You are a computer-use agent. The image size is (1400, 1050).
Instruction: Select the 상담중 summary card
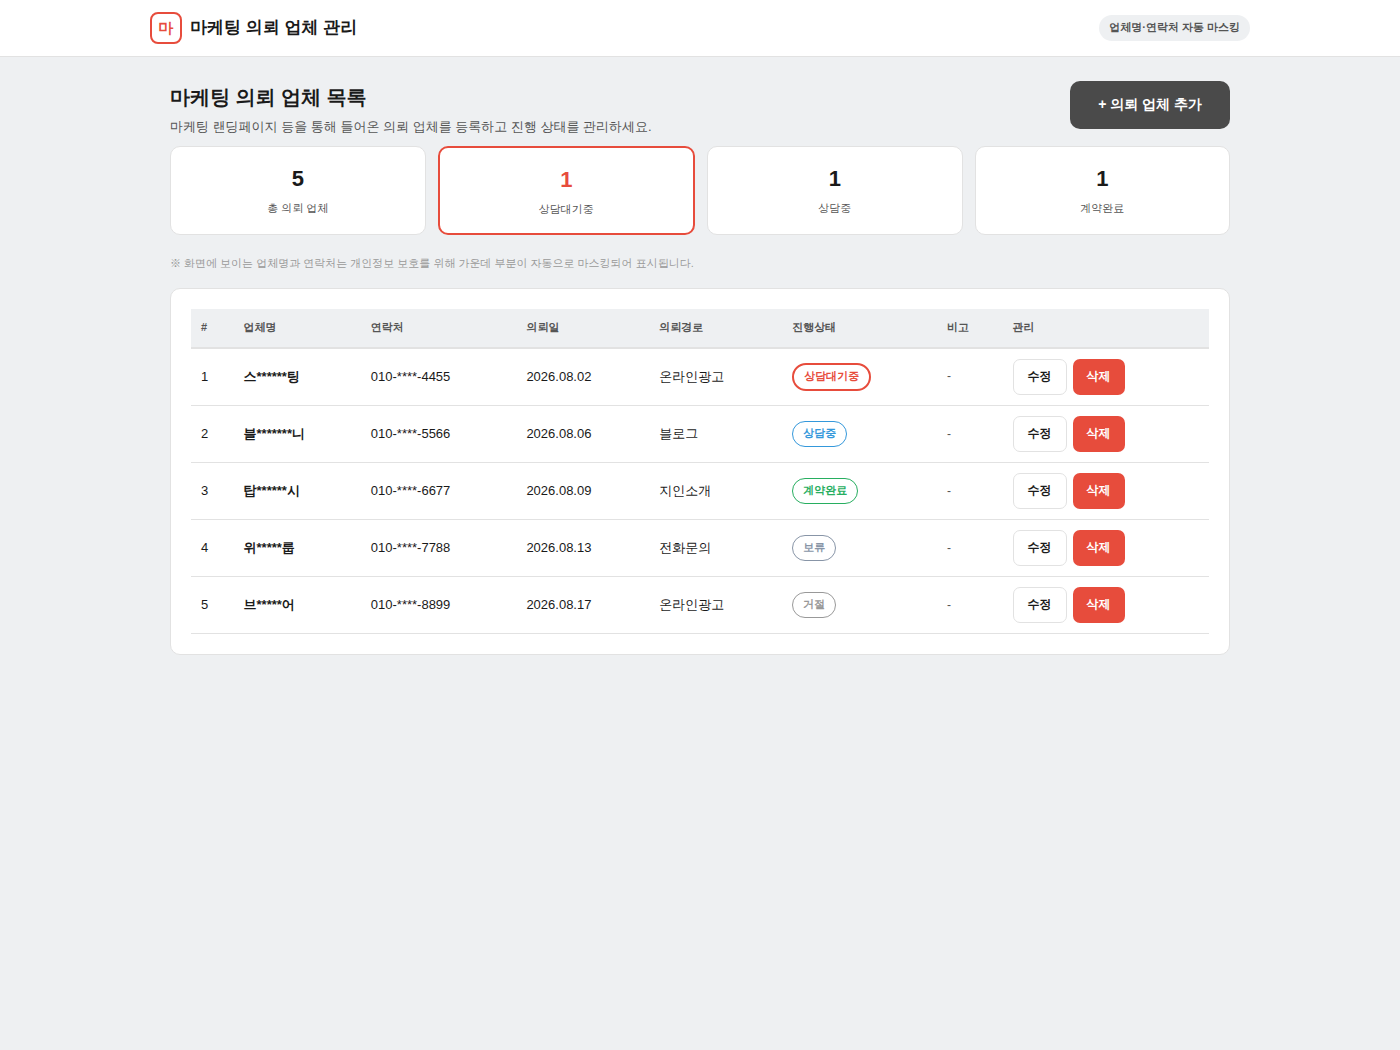(x=835, y=191)
